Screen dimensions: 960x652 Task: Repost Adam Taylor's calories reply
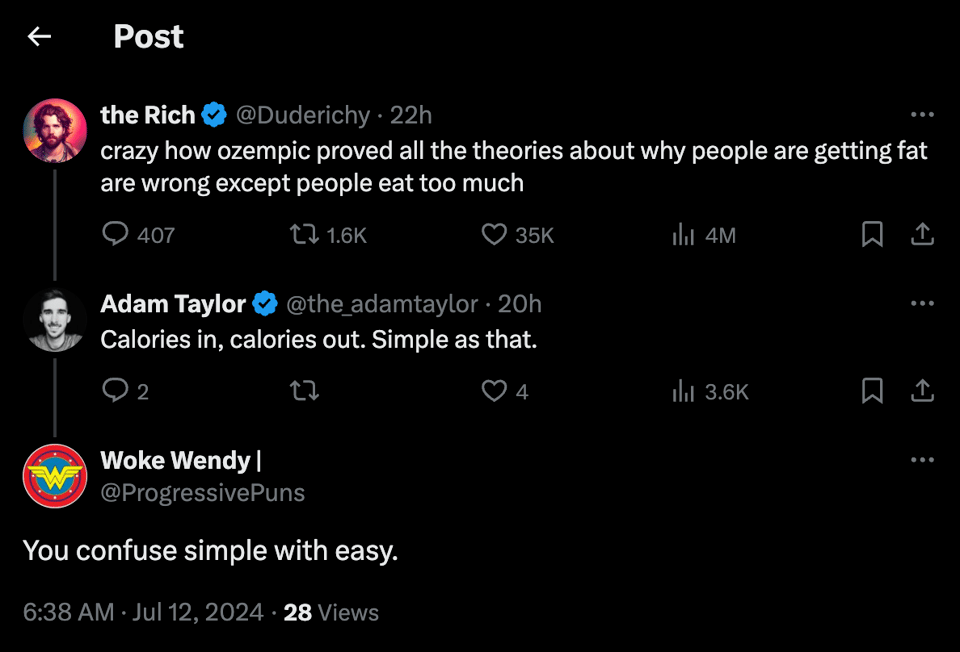pos(303,390)
